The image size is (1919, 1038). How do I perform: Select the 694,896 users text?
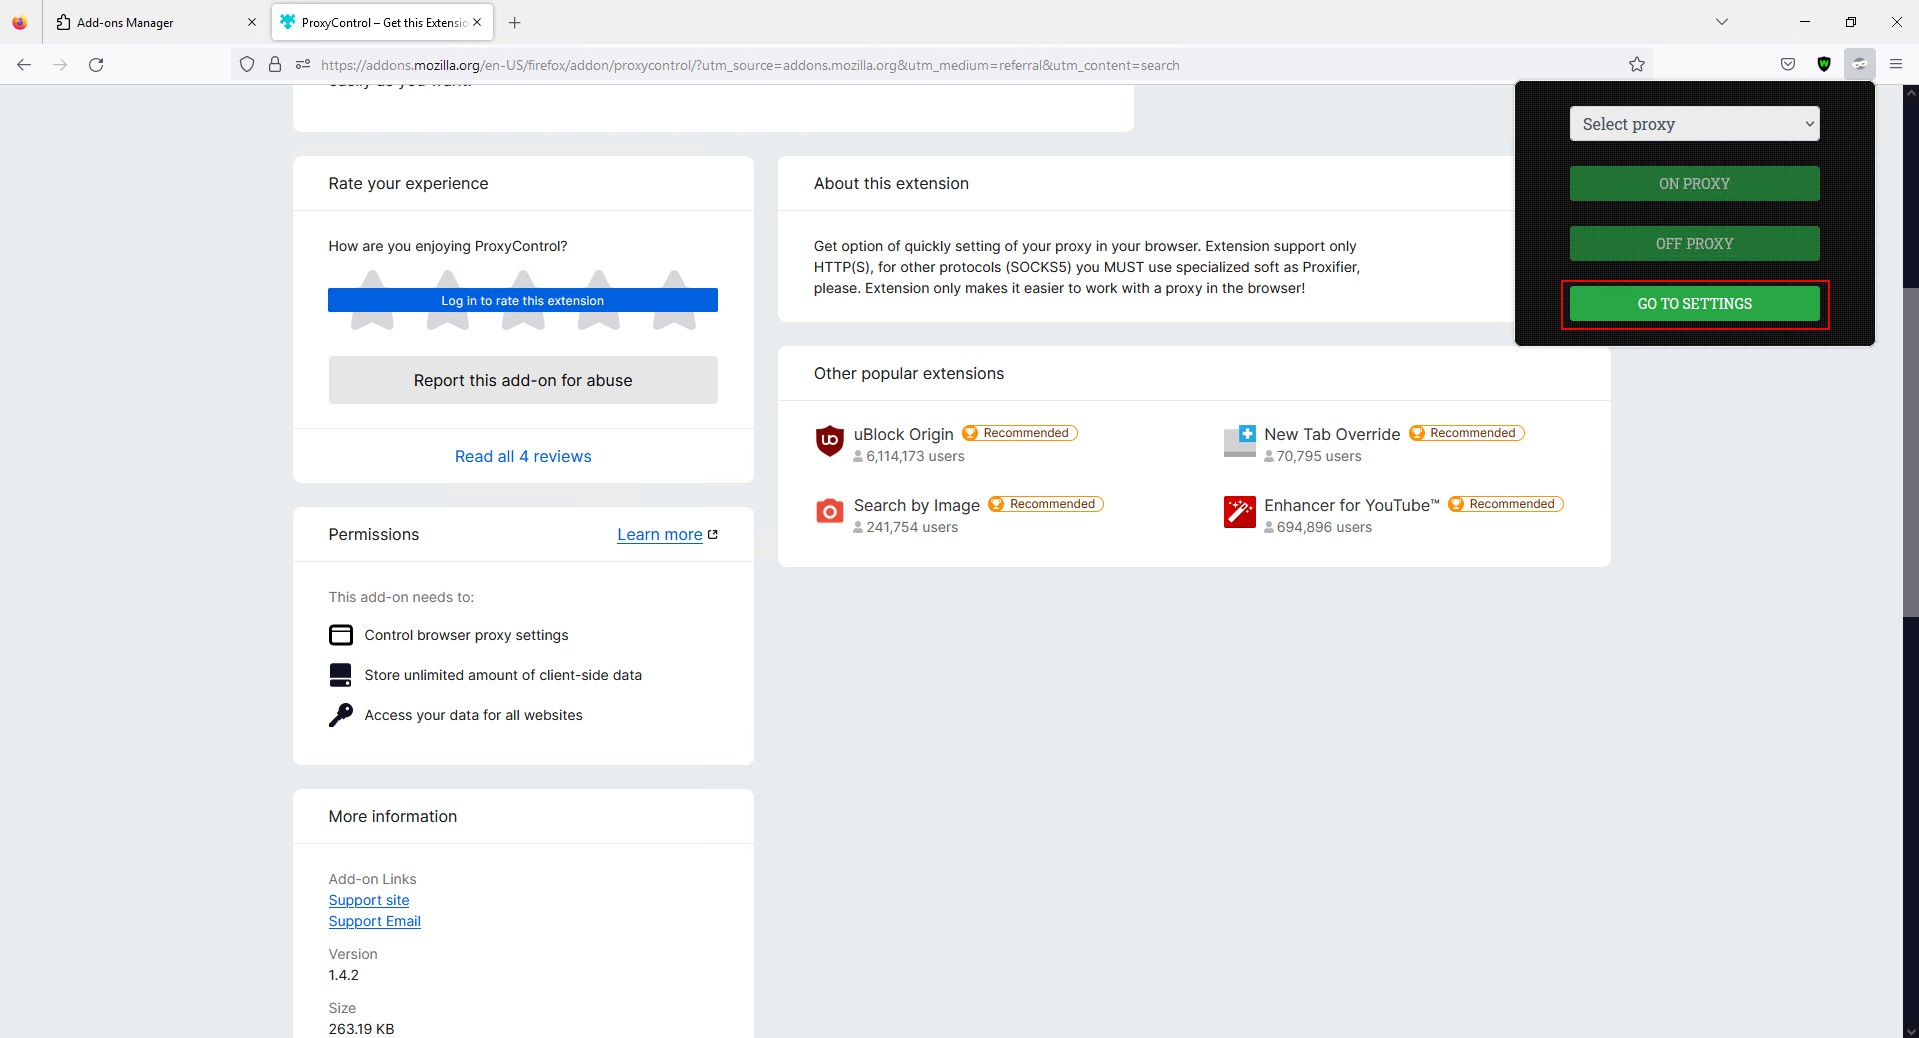(x=1324, y=527)
